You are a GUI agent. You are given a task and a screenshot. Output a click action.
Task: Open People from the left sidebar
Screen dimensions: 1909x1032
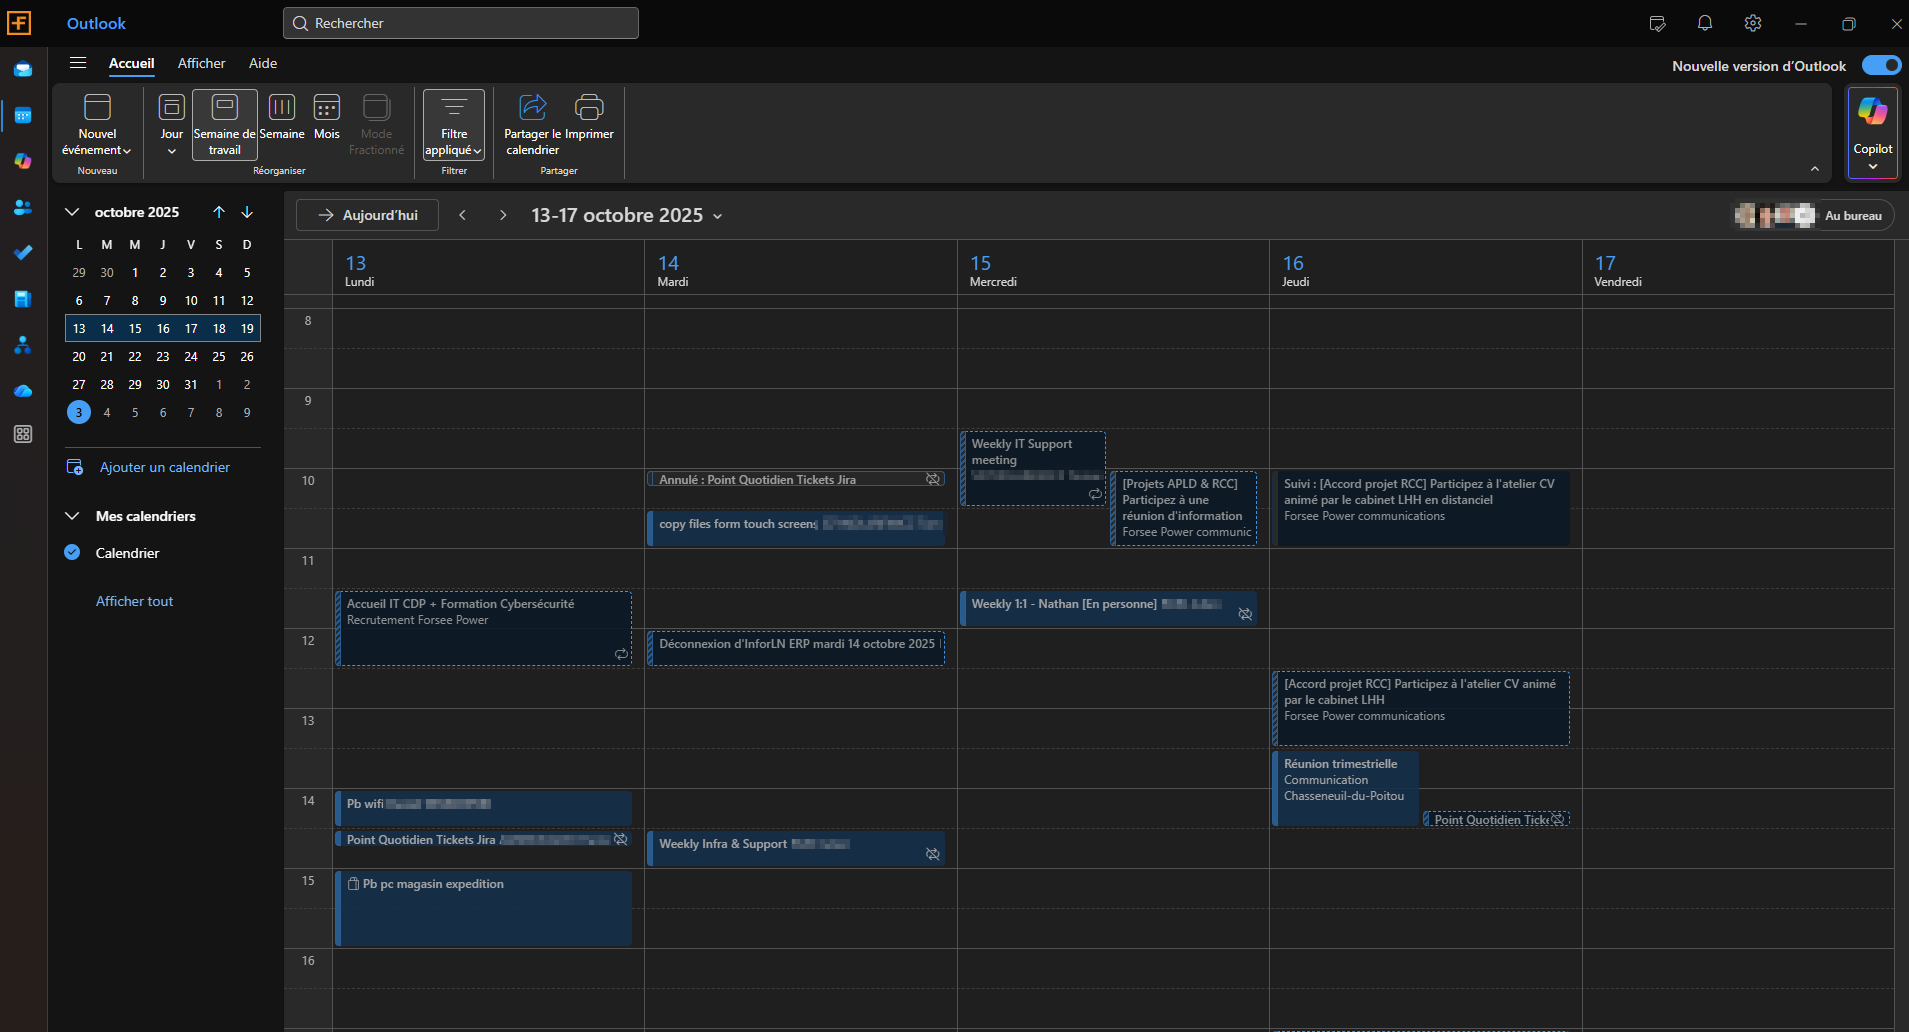pyautogui.click(x=23, y=207)
